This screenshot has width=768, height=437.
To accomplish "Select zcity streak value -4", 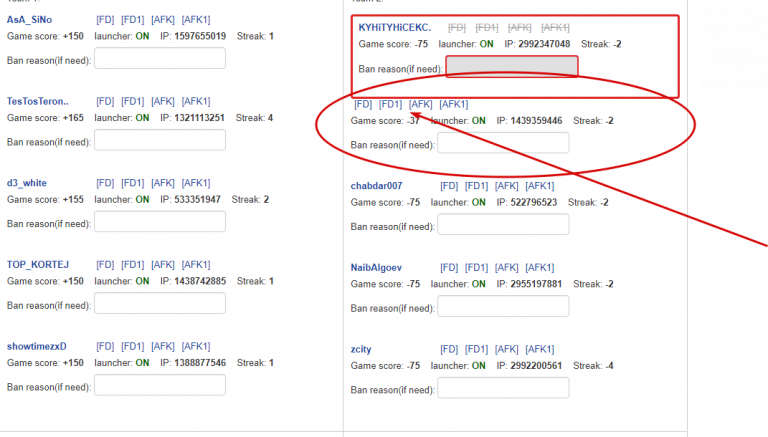I will [x=609, y=366].
